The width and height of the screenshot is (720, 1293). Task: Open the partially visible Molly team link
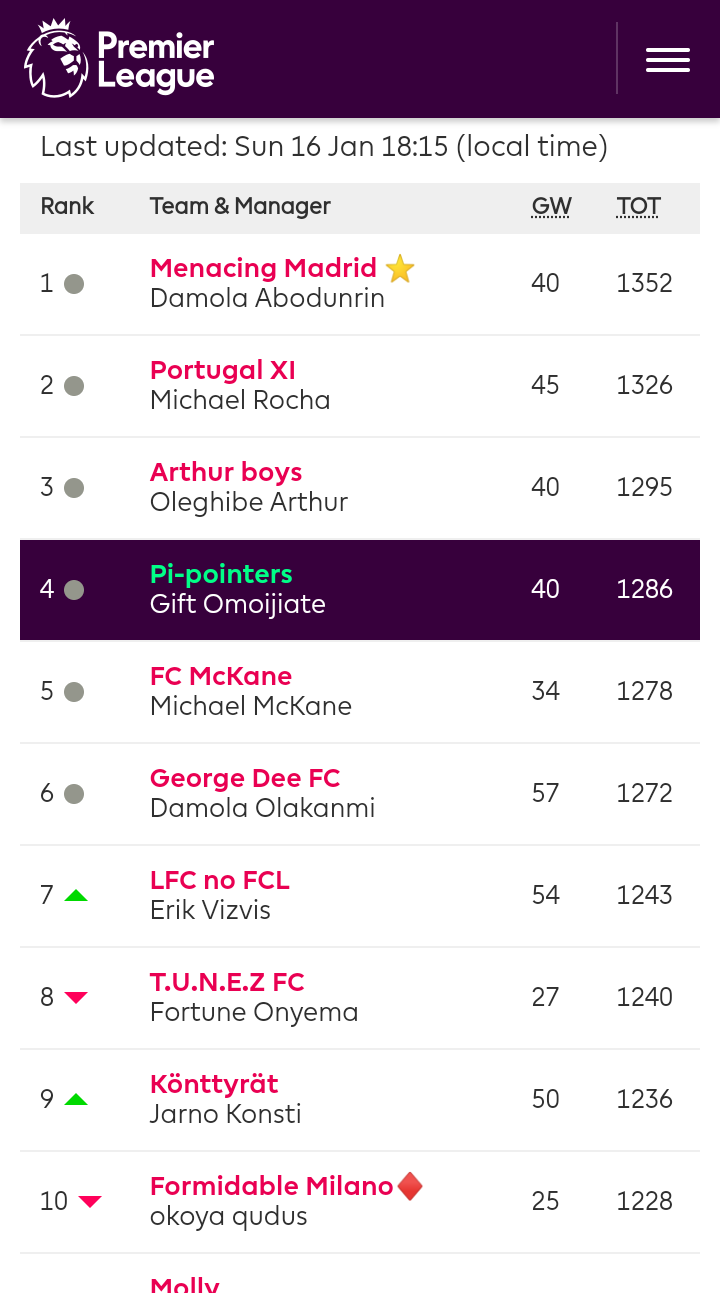pos(185,1284)
